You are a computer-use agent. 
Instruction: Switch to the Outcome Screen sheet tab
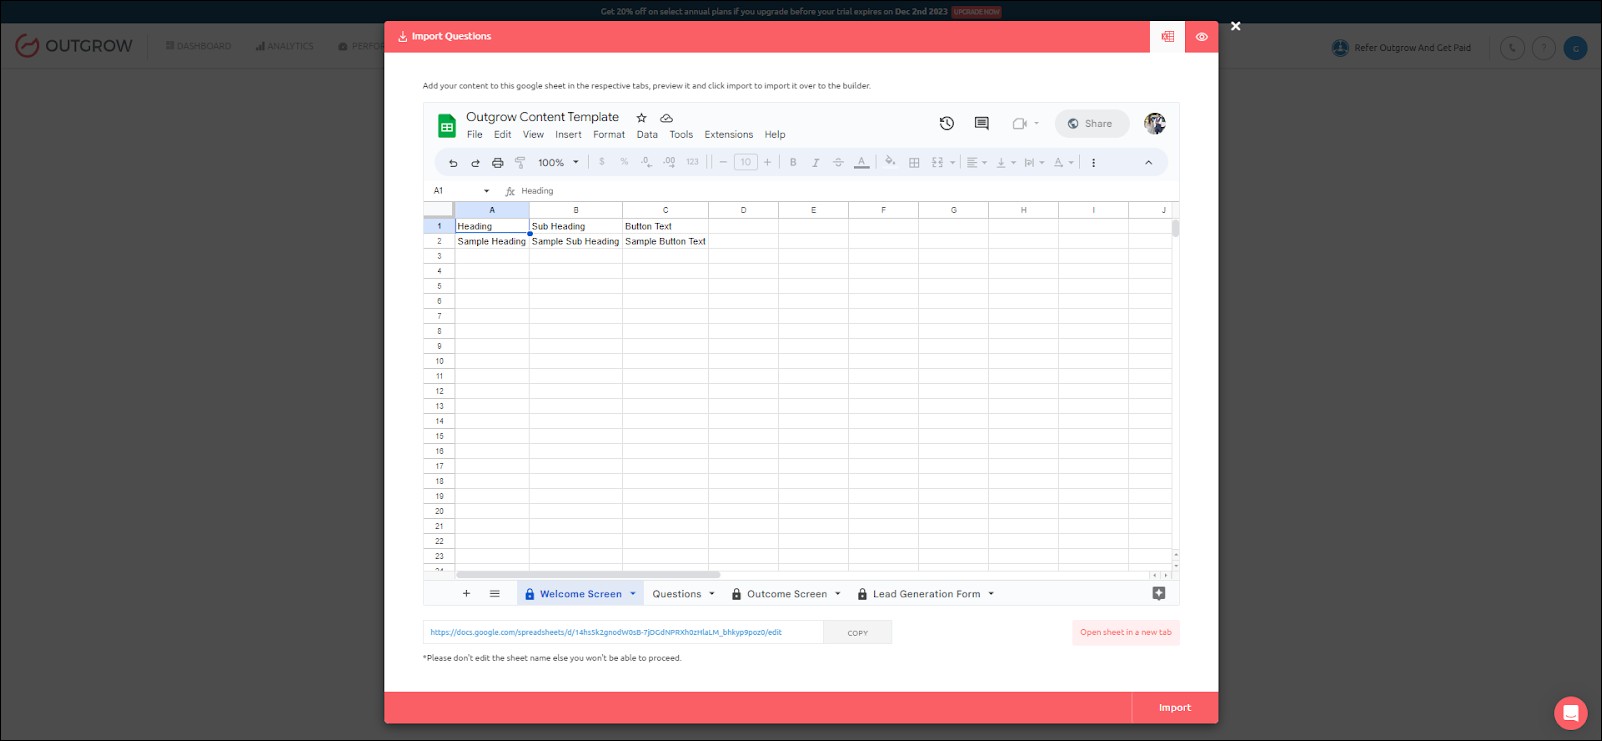786,594
